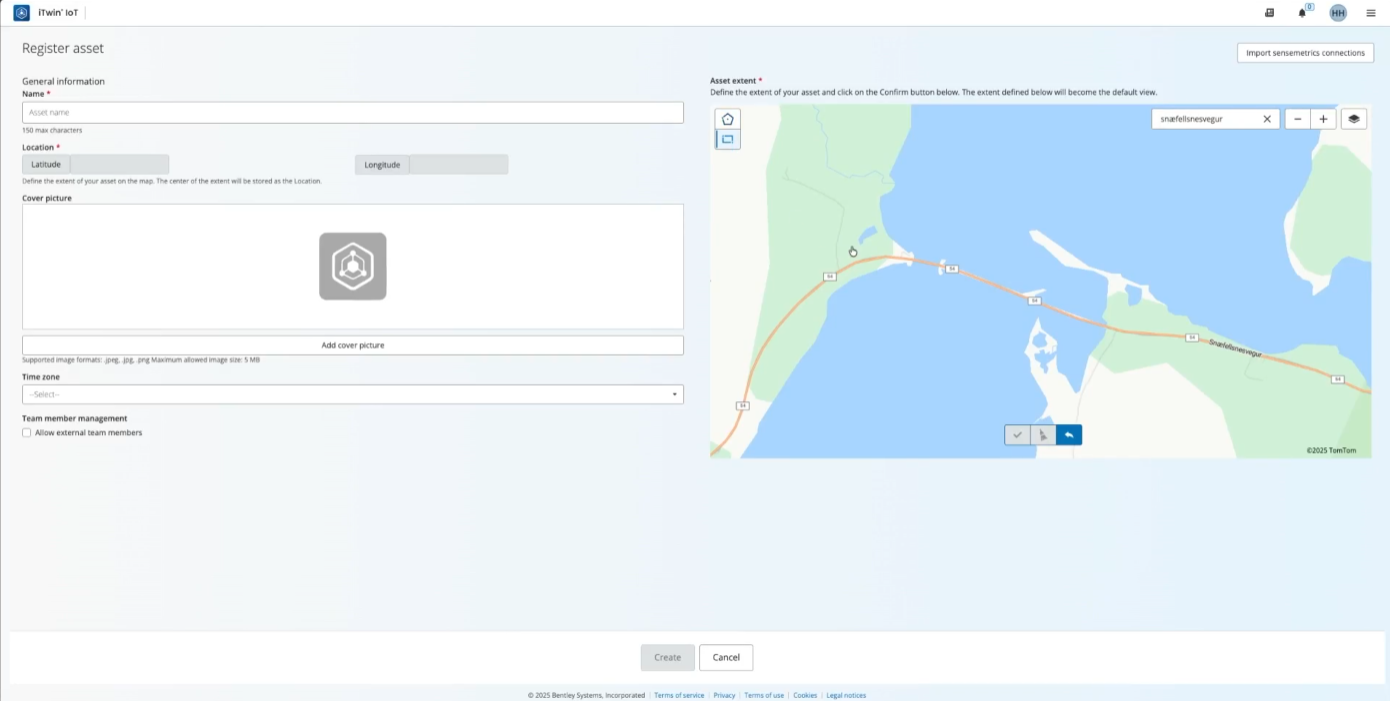Confirm the extent with checkmark button
The image size is (1390, 701).
[x=1017, y=435]
